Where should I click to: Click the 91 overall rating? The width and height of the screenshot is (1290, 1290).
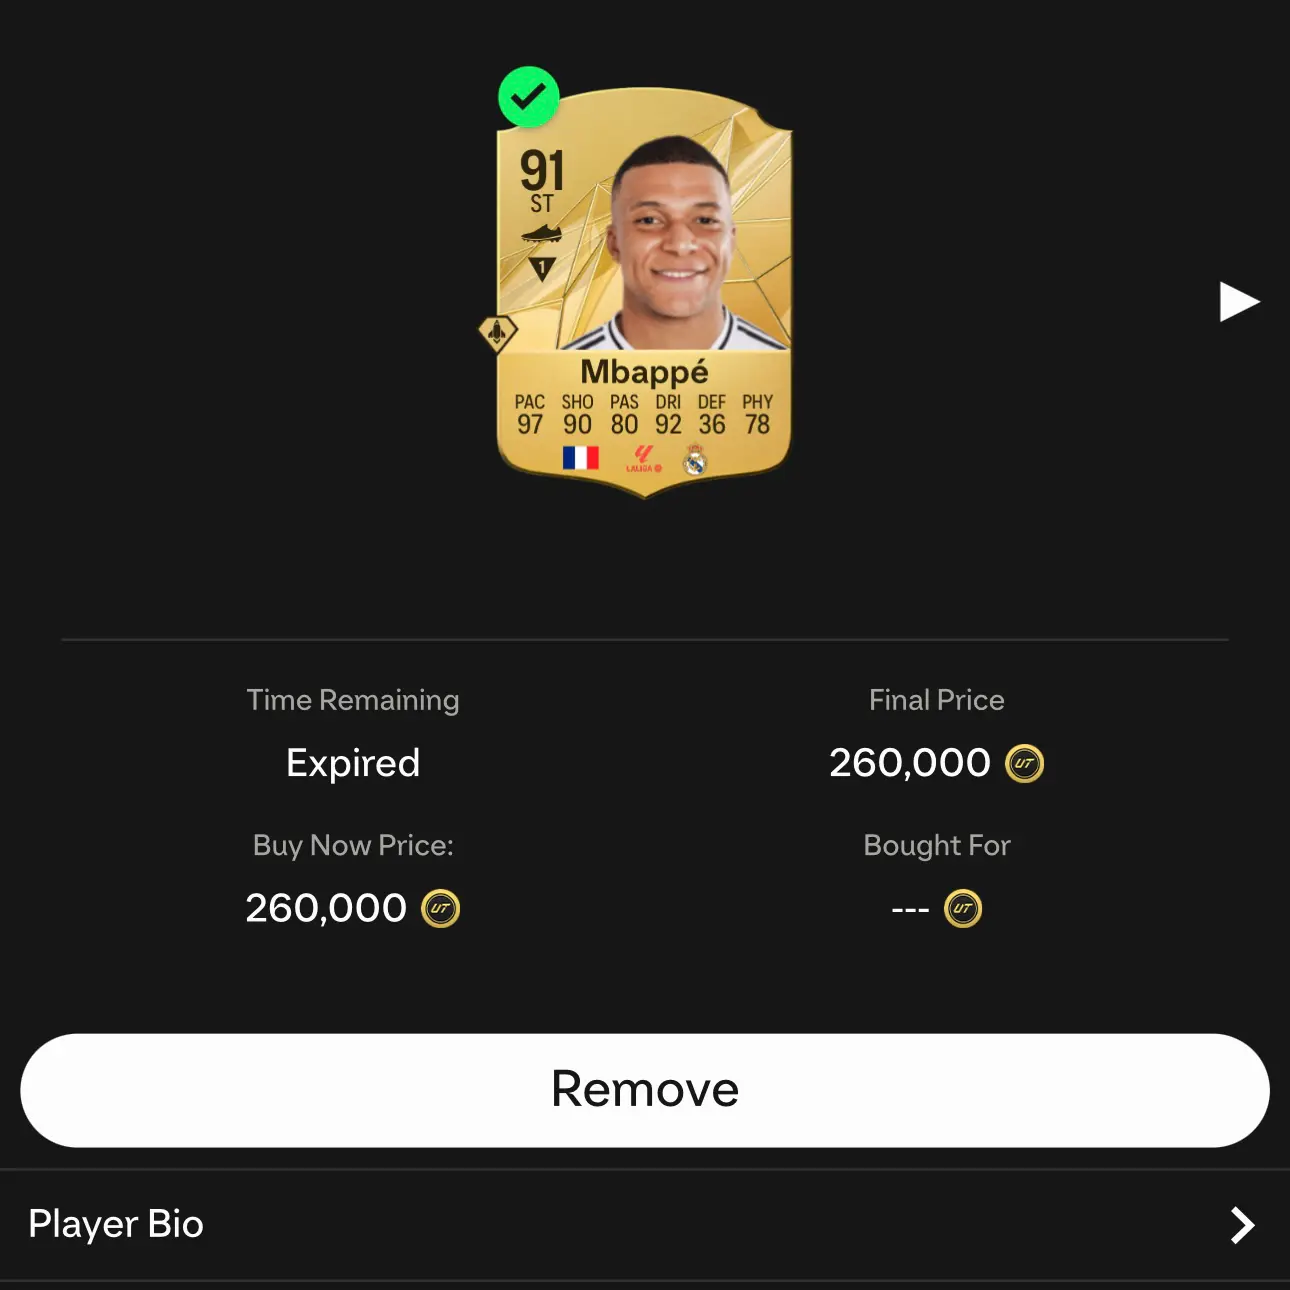[542, 170]
